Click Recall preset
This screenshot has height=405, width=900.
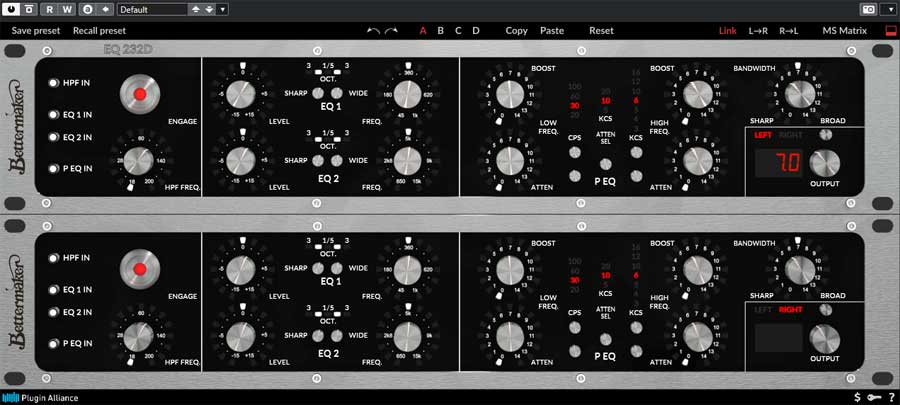(99, 31)
